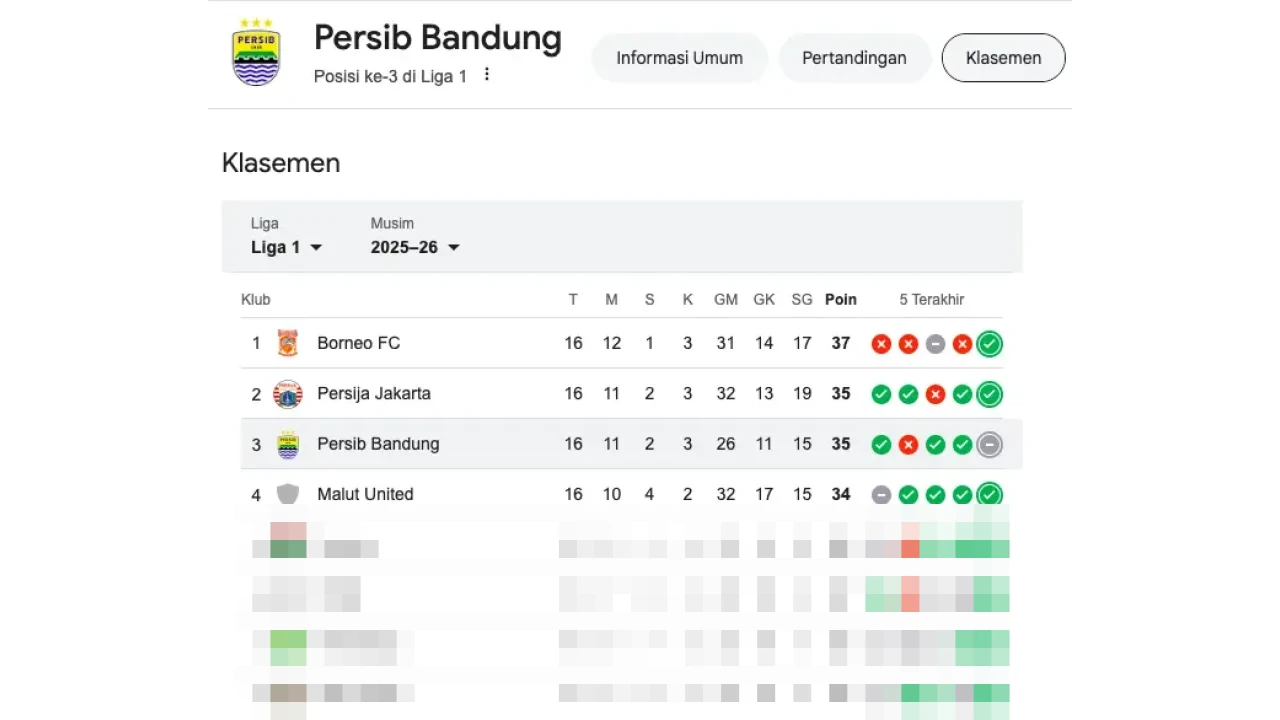Click the final green win icon in Borneo FC's form

pyautogui.click(x=989, y=343)
